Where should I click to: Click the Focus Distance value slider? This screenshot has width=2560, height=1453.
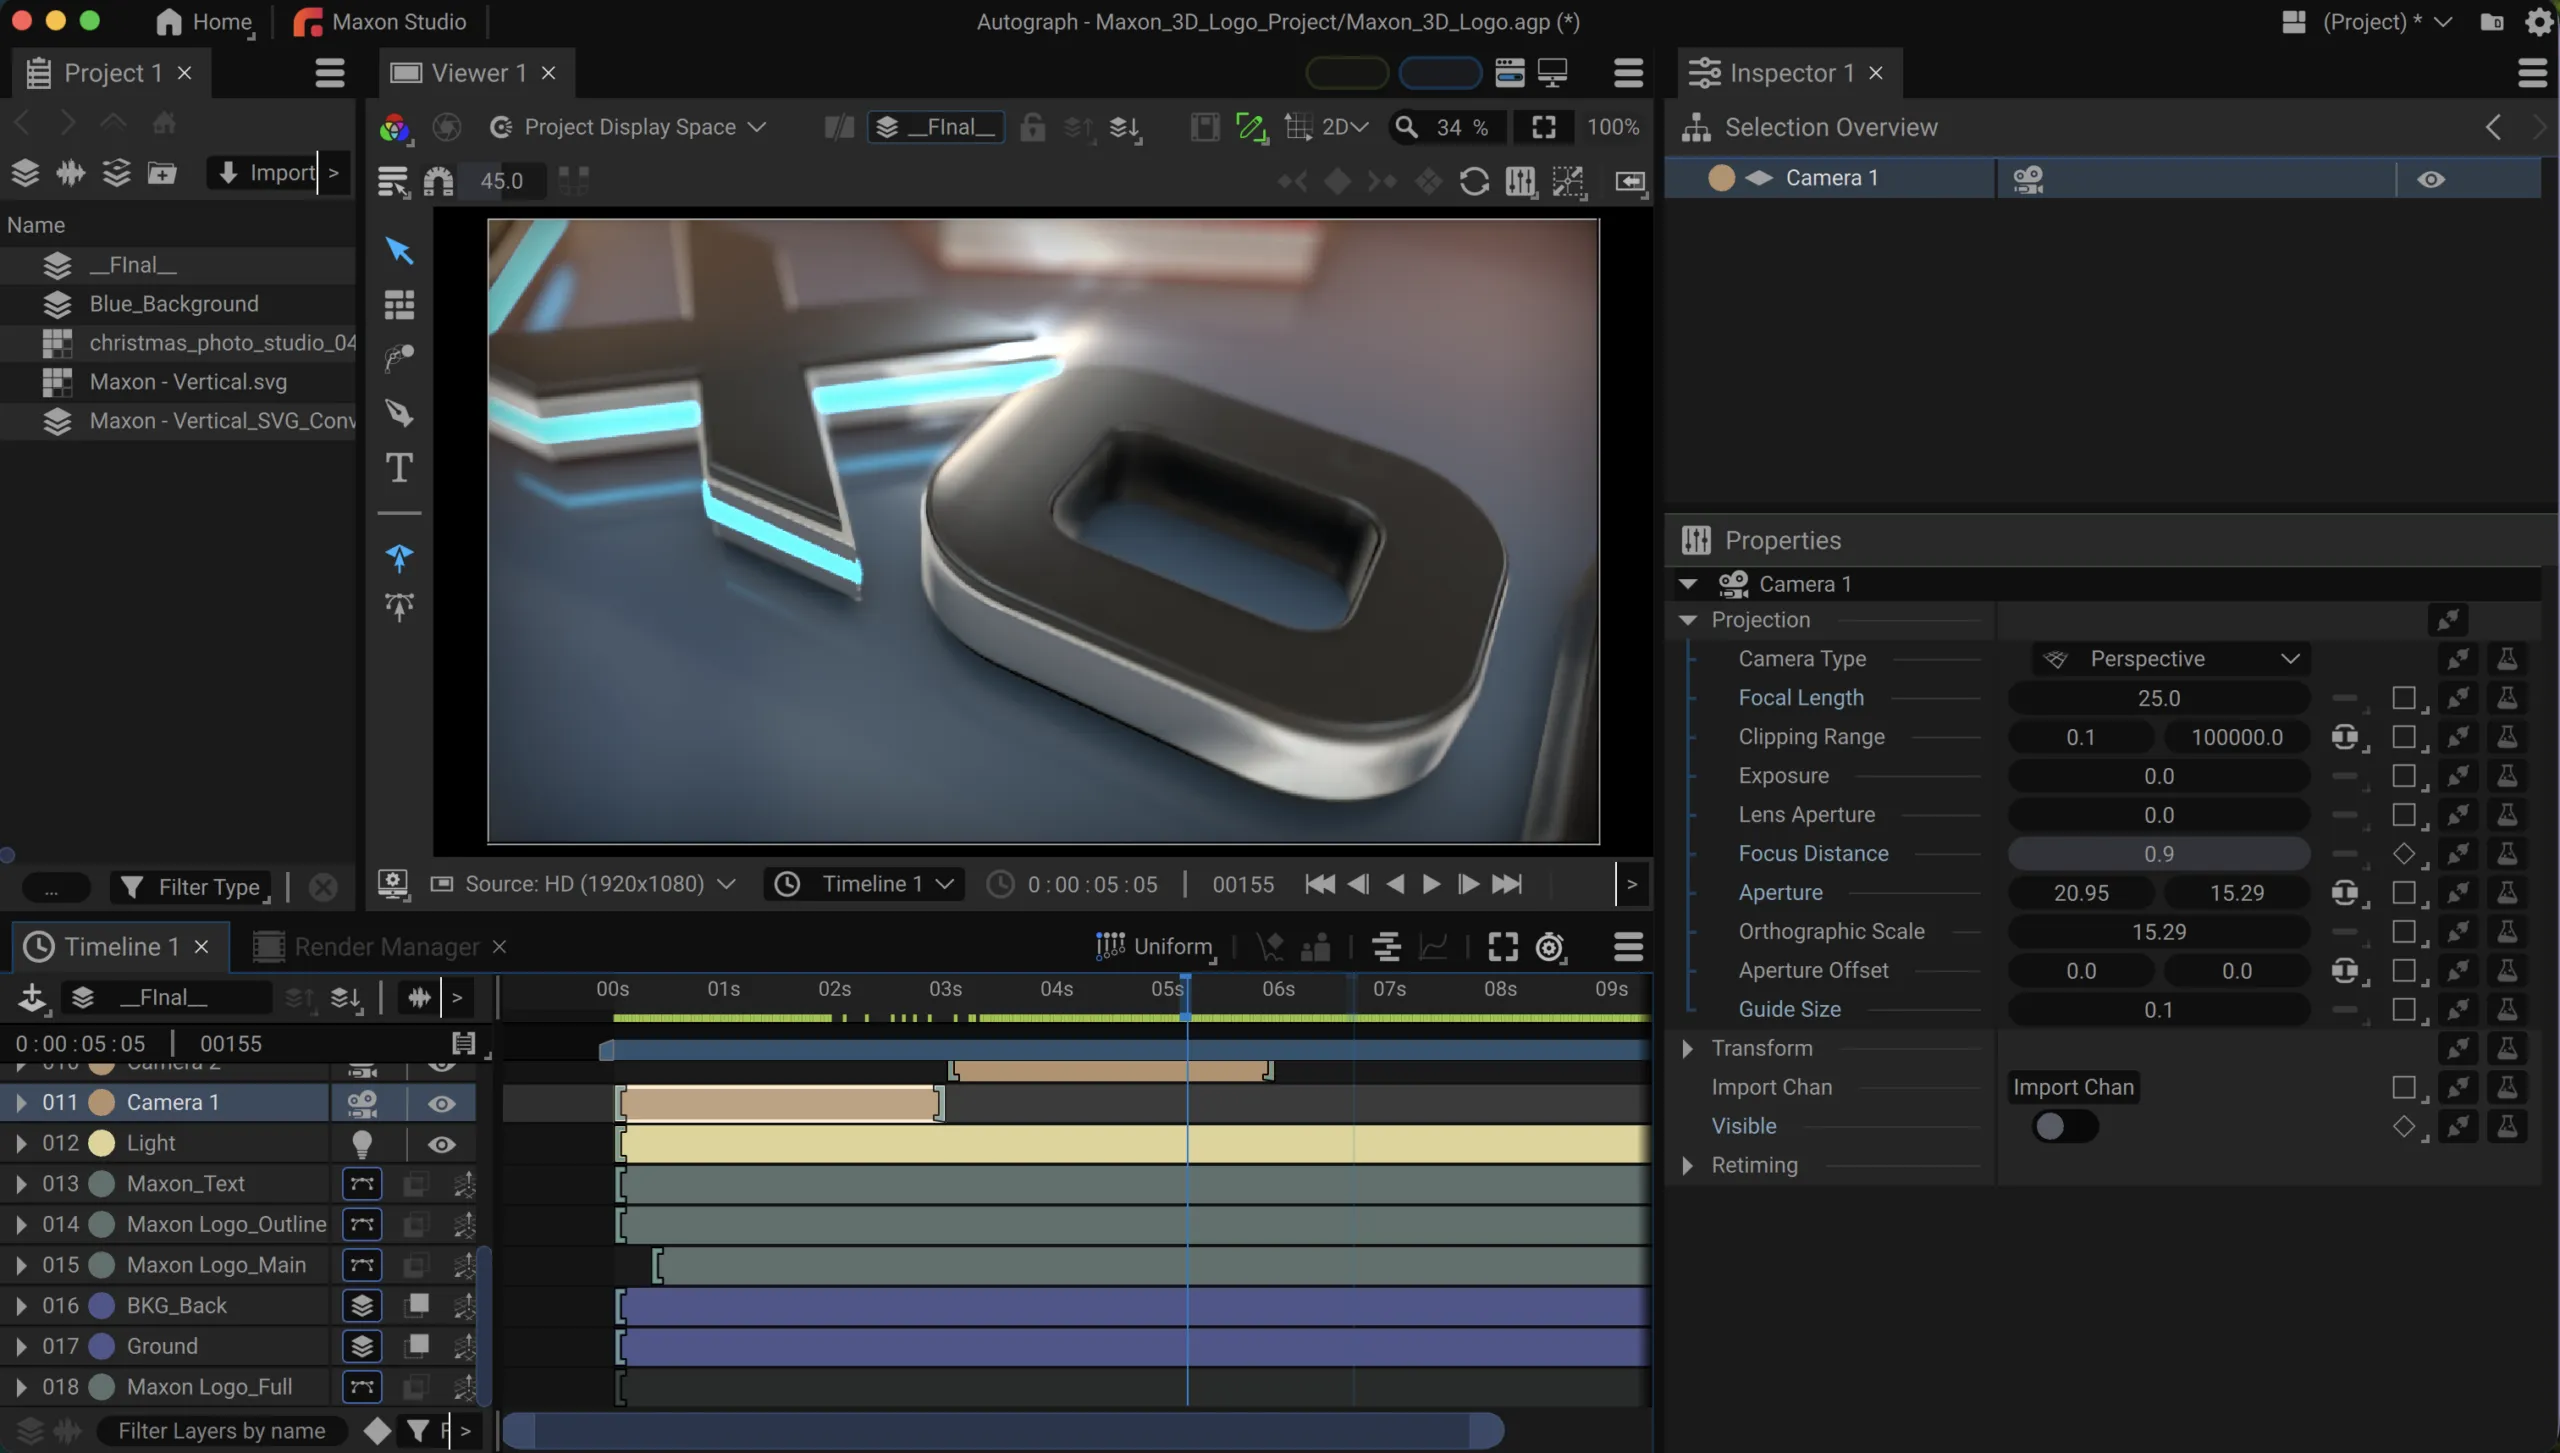2158,854
